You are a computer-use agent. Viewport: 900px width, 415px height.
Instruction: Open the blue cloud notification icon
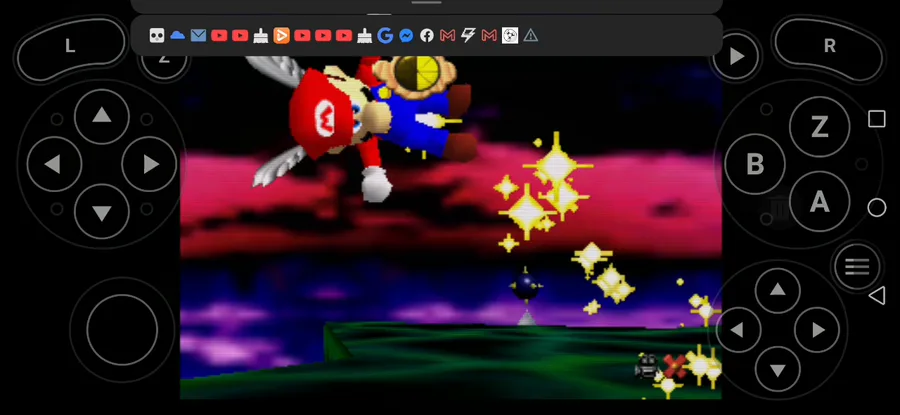(177, 36)
